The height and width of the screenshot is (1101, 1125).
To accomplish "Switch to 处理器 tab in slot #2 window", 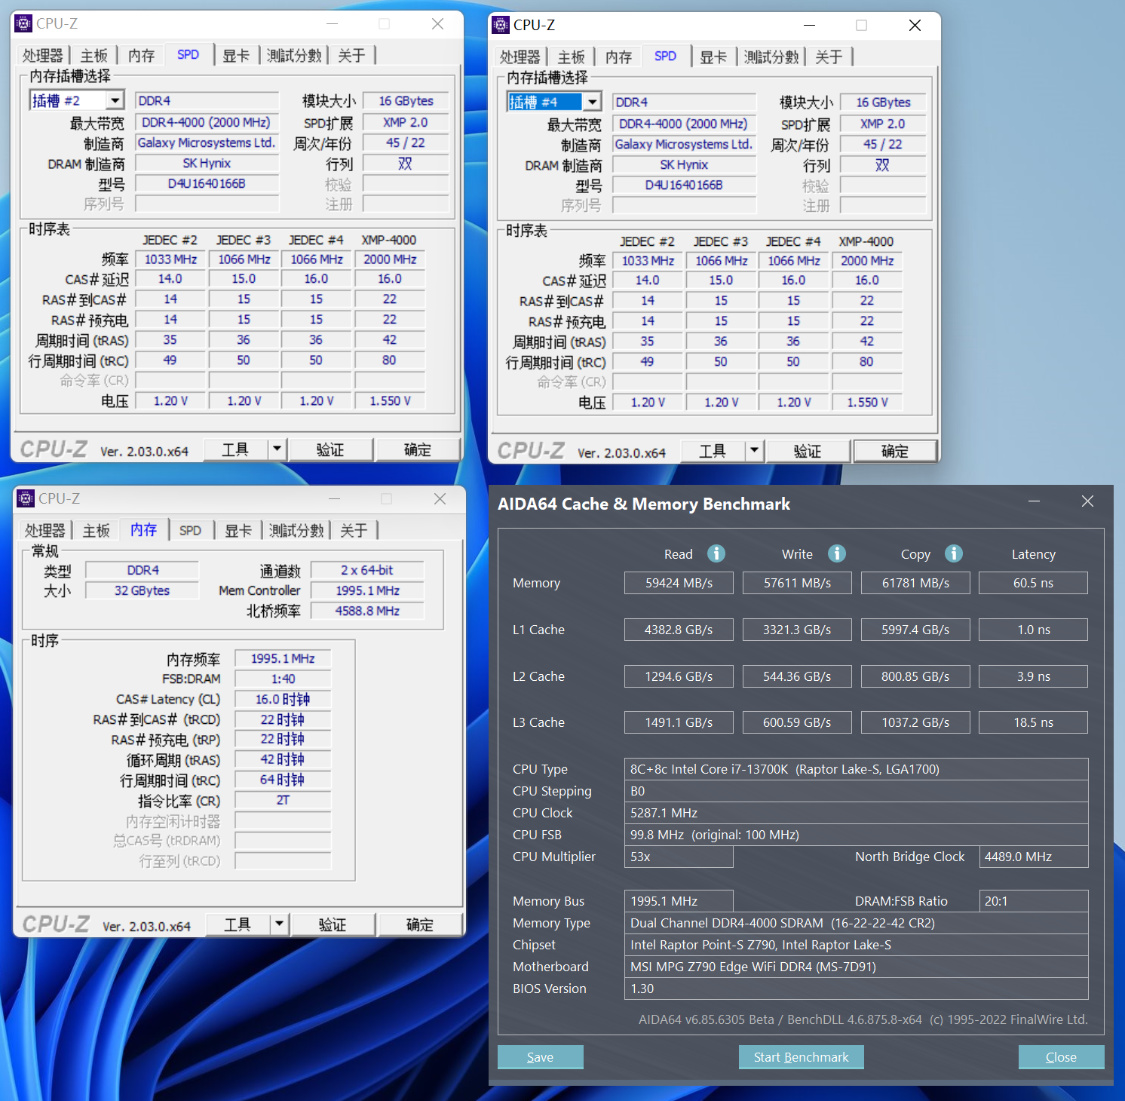I will click(x=42, y=55).
